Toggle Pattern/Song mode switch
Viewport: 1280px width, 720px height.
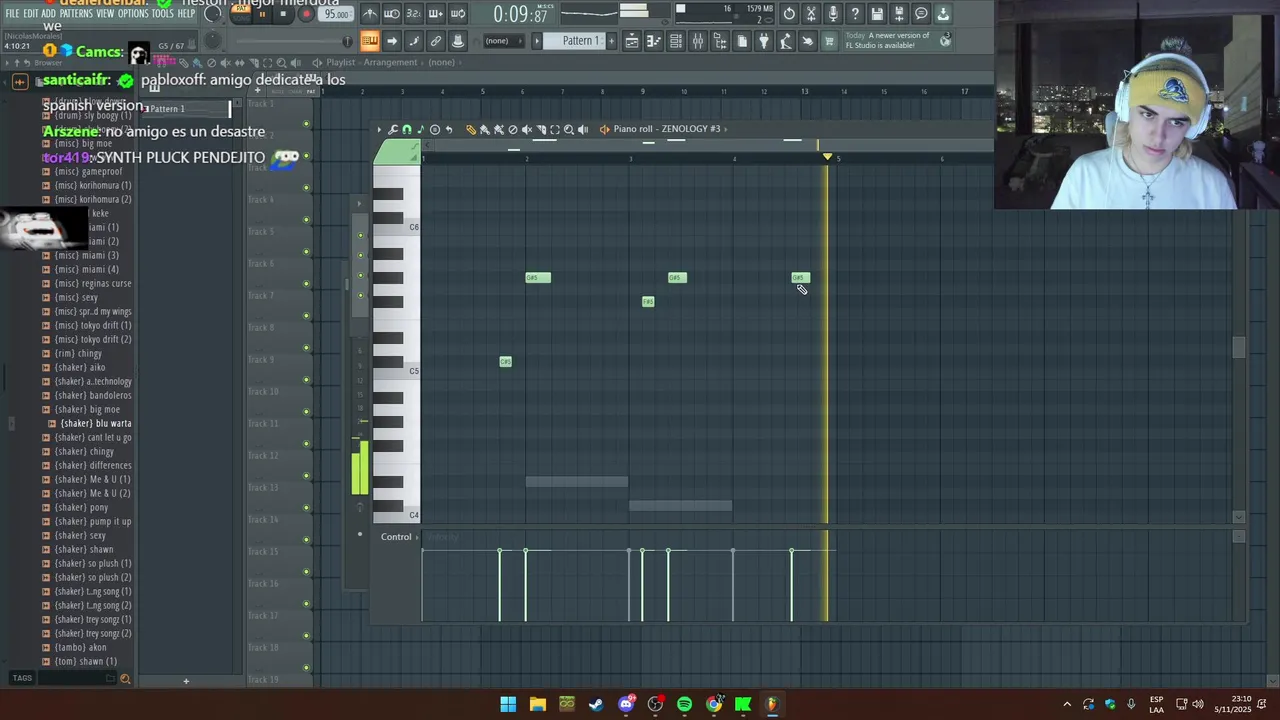click(240, 14)
